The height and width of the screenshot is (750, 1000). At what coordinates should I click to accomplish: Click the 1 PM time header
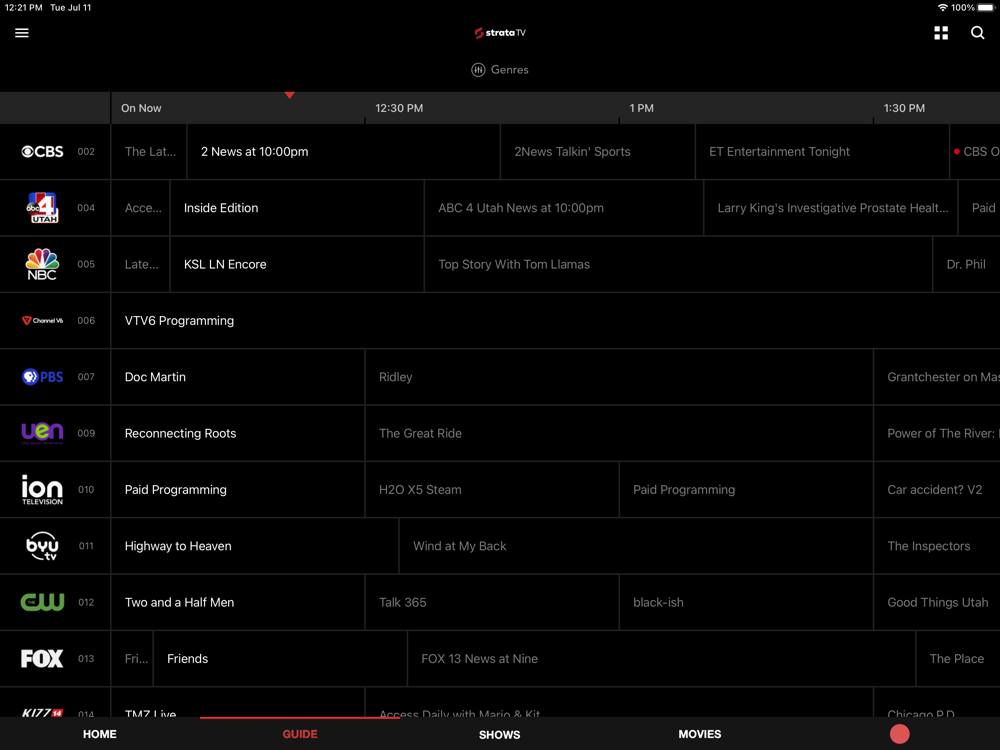pos(641,108)
